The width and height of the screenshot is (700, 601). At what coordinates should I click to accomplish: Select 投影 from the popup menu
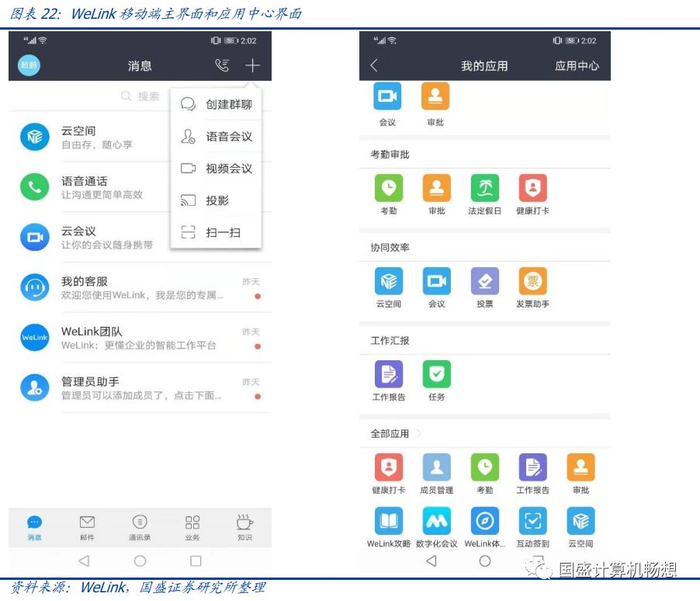pos(217,200)
